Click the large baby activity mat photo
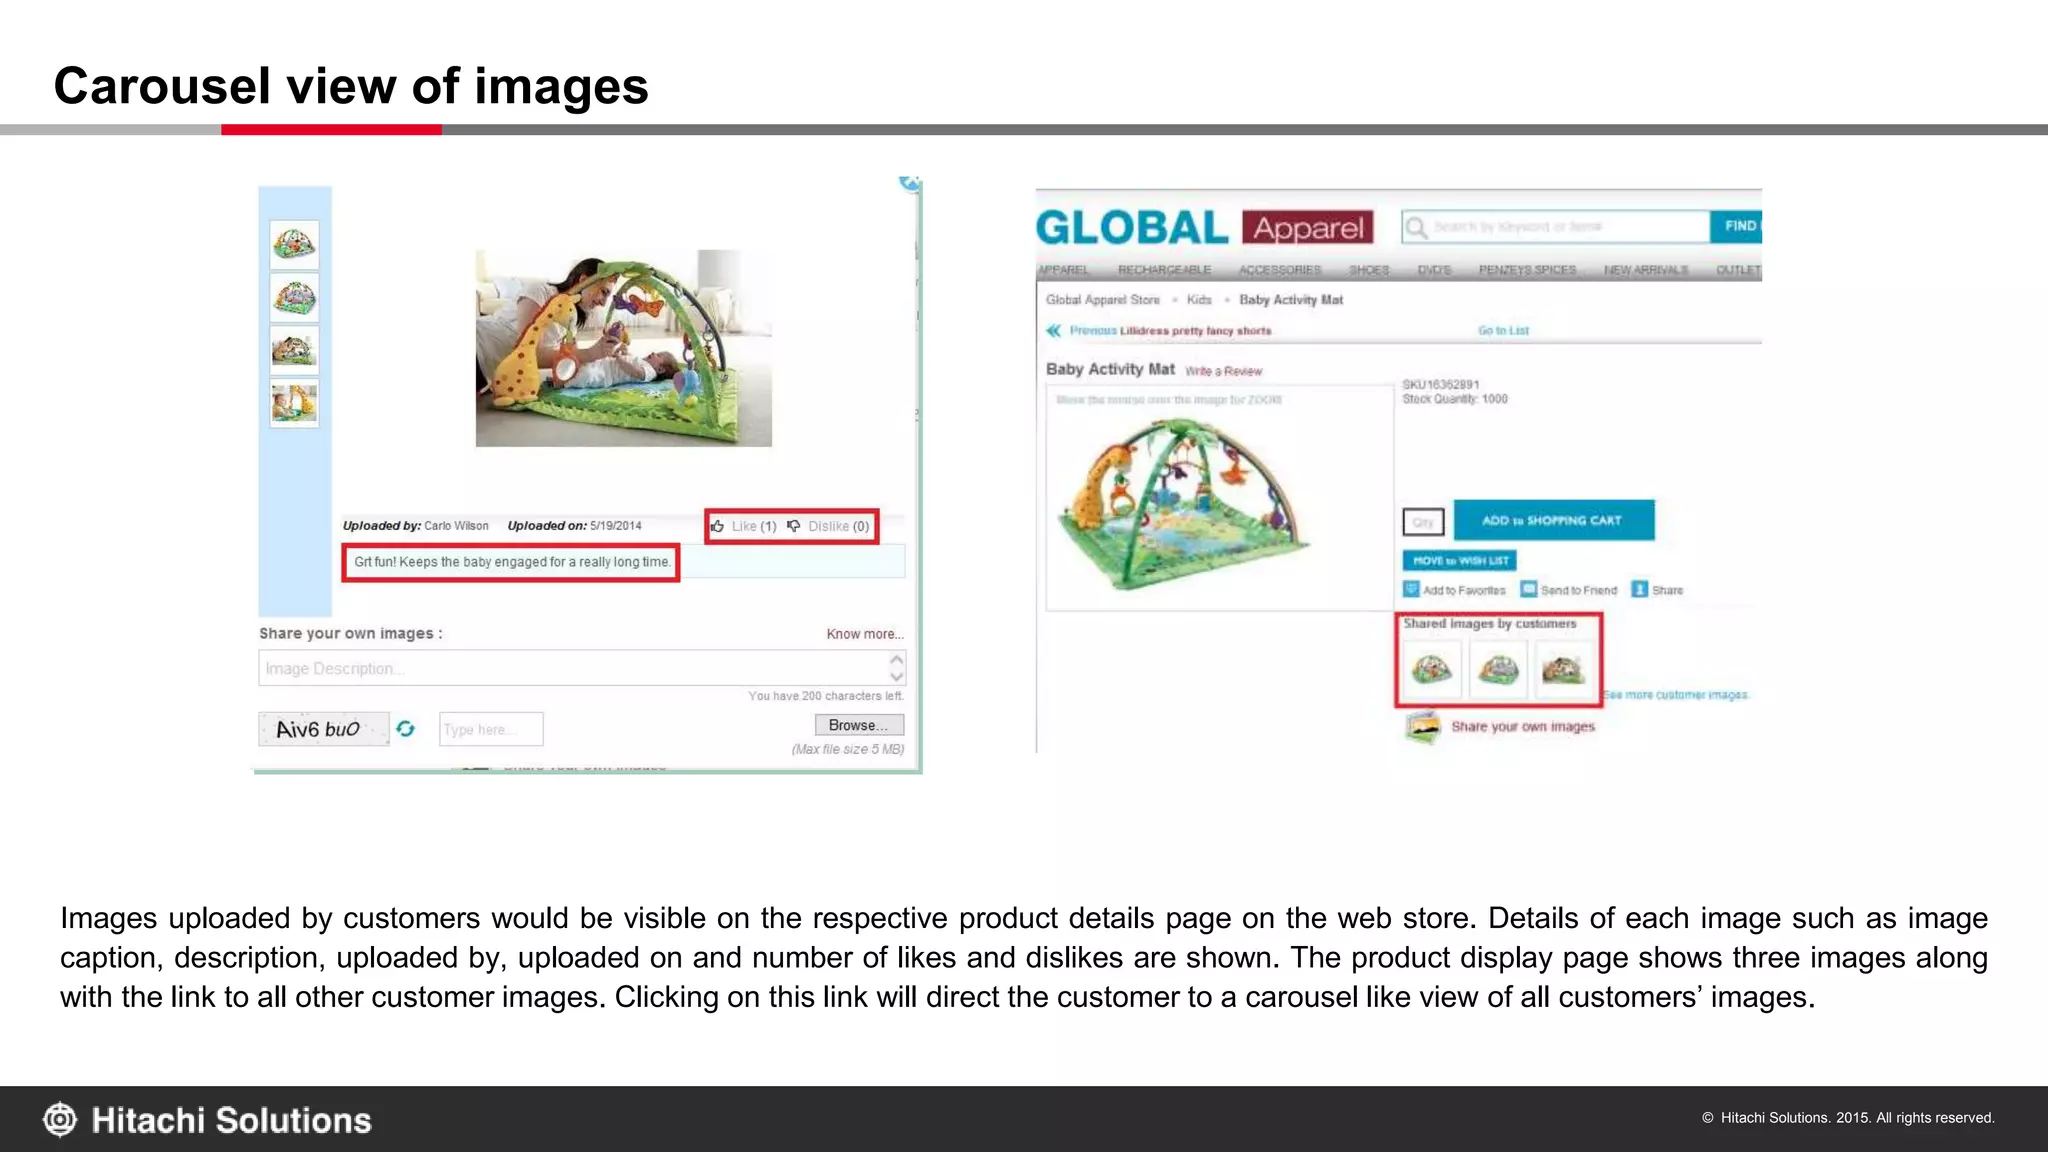The image size is (2048, 1152). coord(624,348)
